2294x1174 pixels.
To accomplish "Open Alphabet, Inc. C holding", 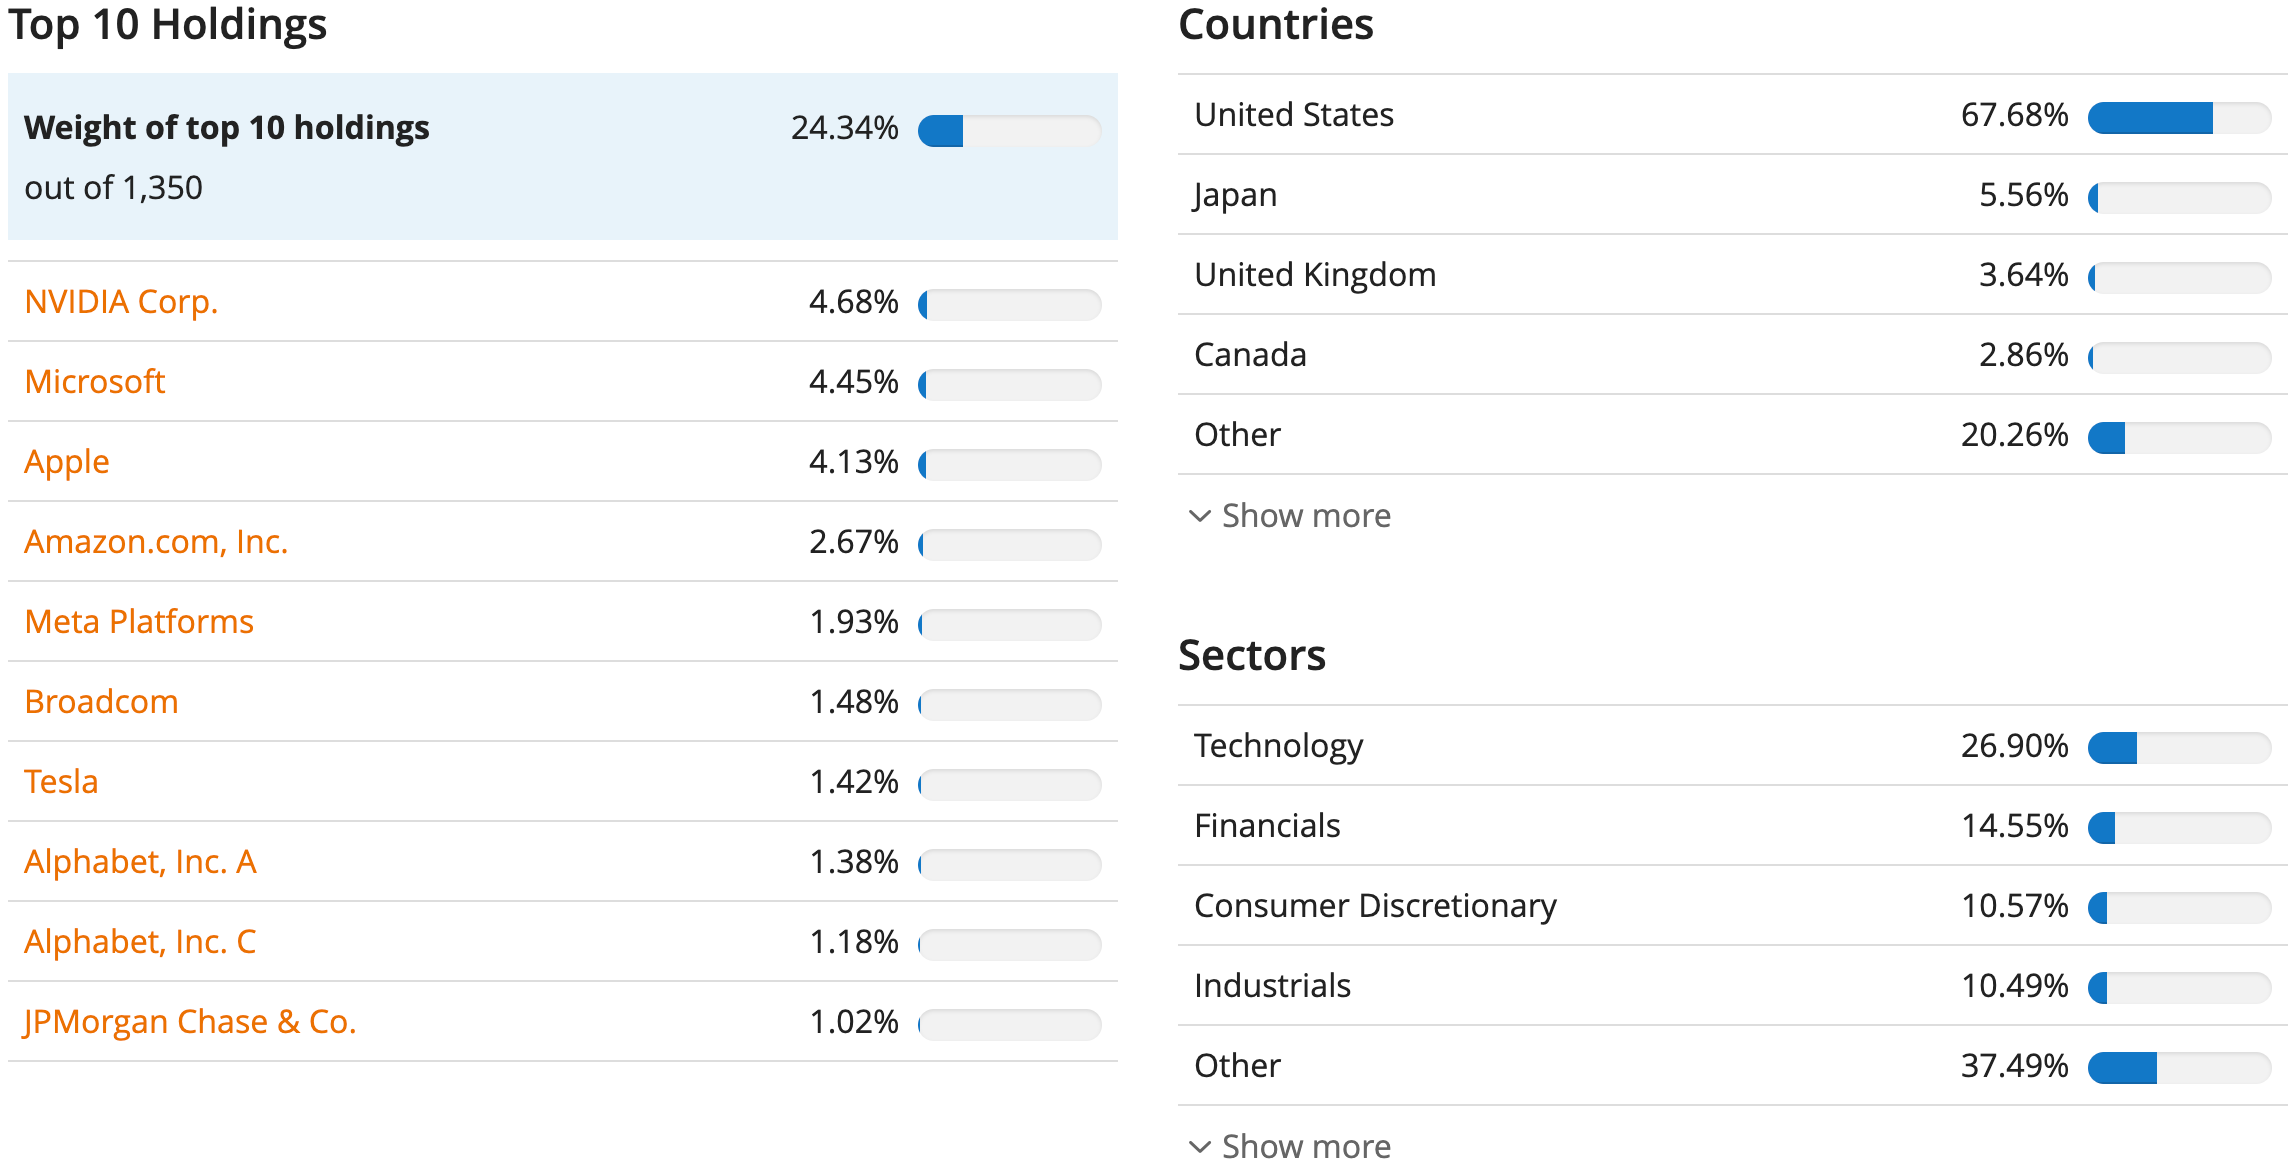I will (x=140, y=942).
